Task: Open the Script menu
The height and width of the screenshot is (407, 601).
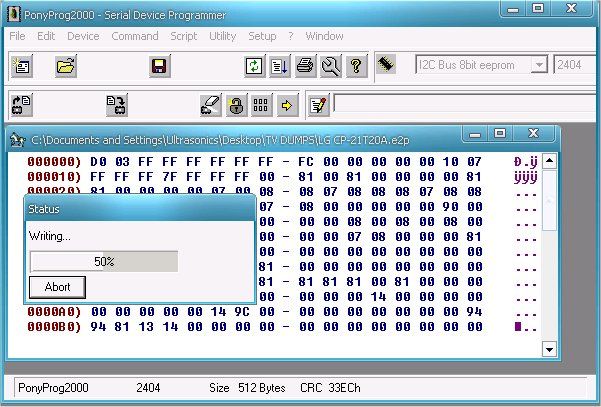Action: pos(184,36)
